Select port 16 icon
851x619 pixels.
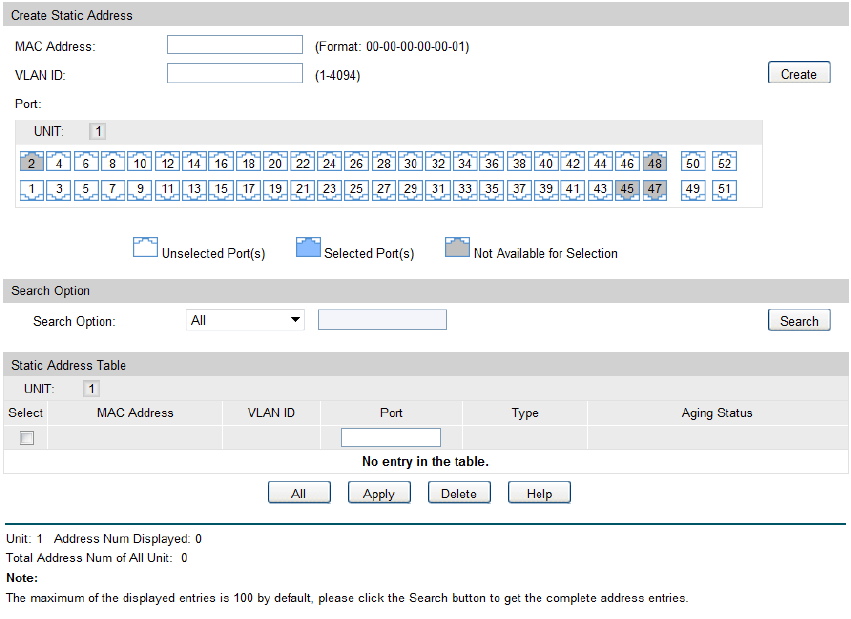[221, 162]
